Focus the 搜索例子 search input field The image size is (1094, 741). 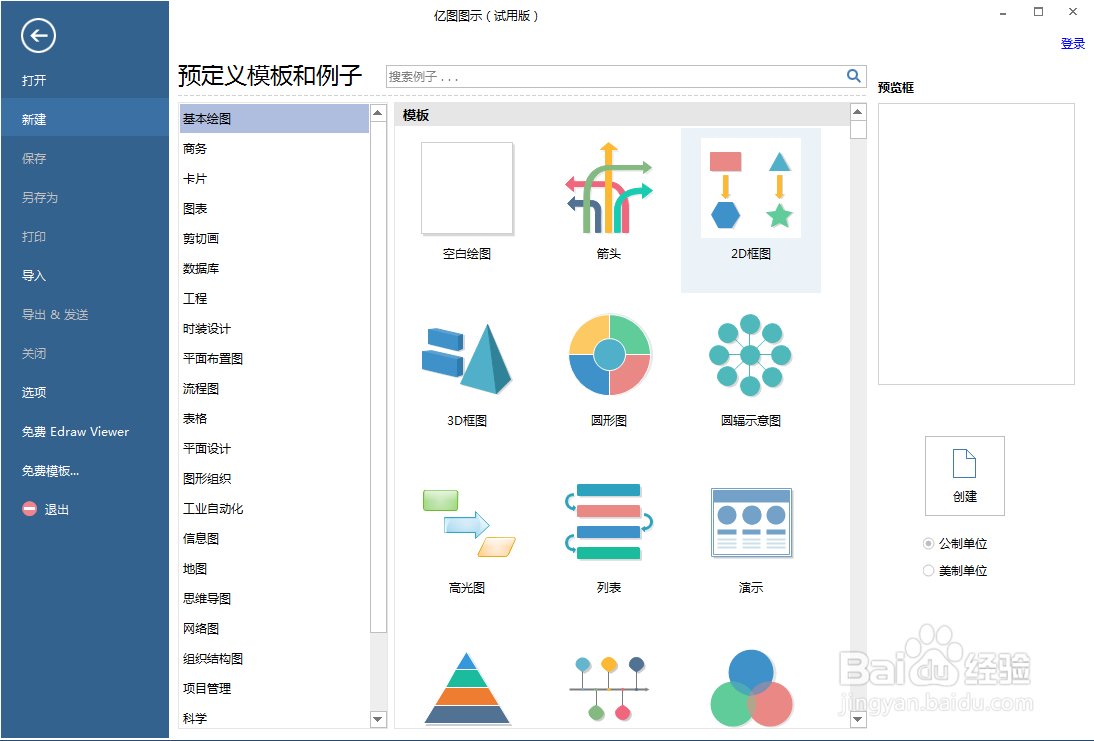point(616,77)
